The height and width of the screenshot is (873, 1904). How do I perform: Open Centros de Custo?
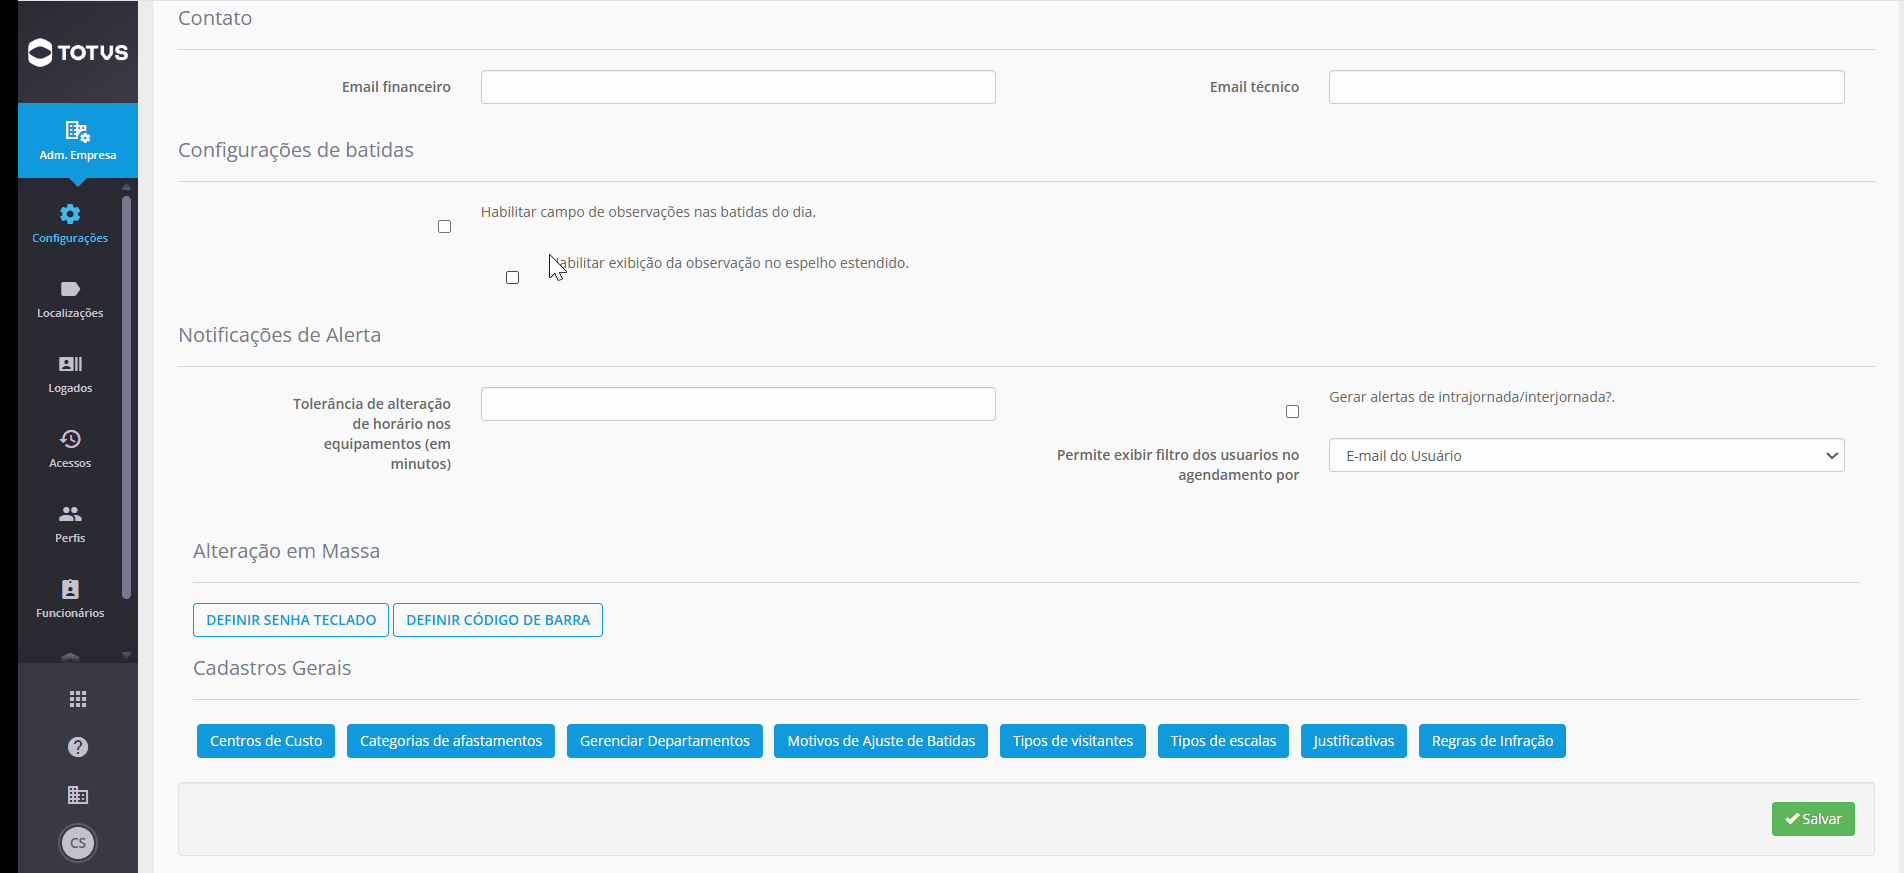266,741
